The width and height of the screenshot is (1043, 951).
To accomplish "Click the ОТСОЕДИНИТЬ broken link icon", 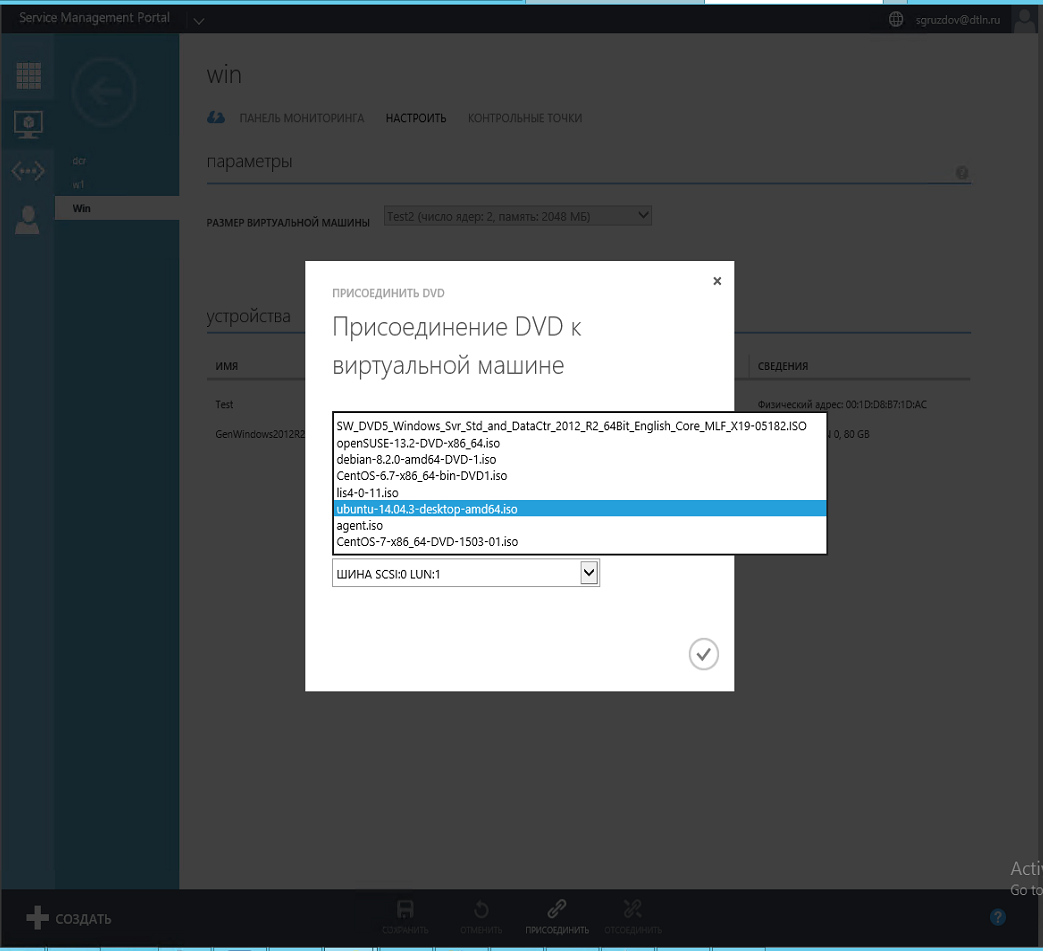I will tap(632, 908).
